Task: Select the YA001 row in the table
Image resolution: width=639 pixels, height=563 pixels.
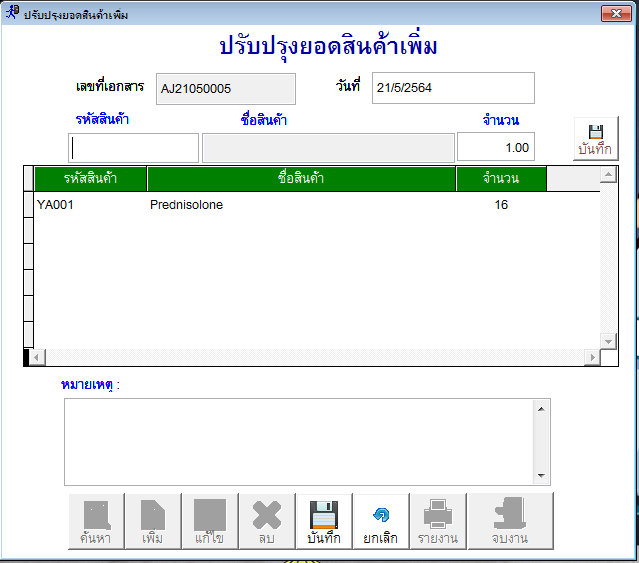Action: coord(56,205)
